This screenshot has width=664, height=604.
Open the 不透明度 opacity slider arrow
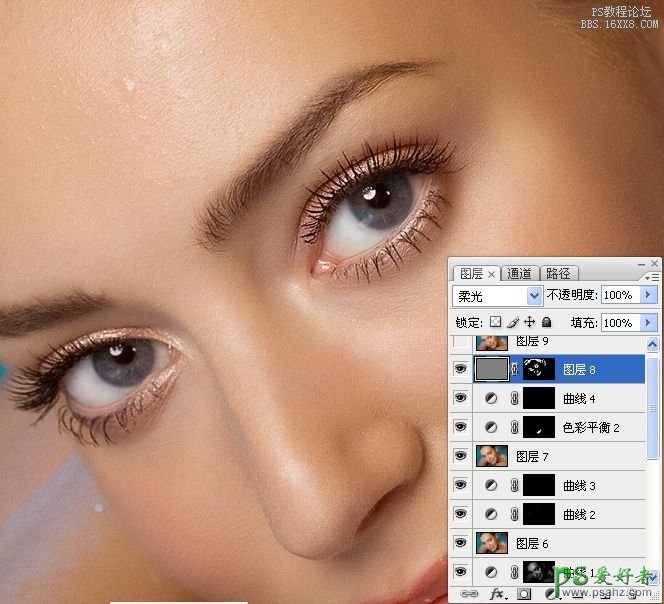click(649, 295)
